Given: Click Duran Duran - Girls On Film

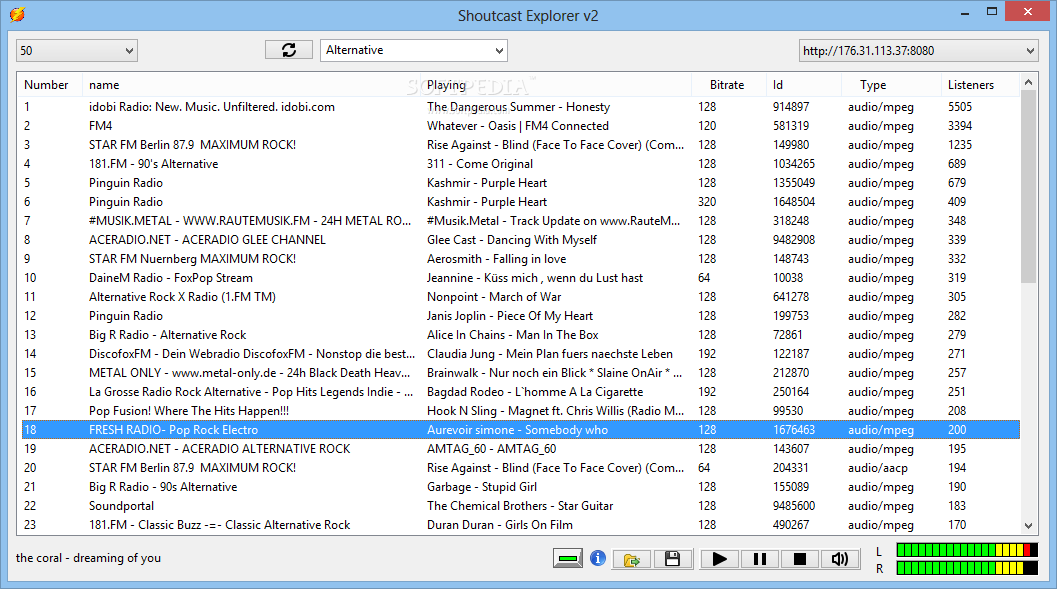Looking at the screenshot, I should 500,524.
